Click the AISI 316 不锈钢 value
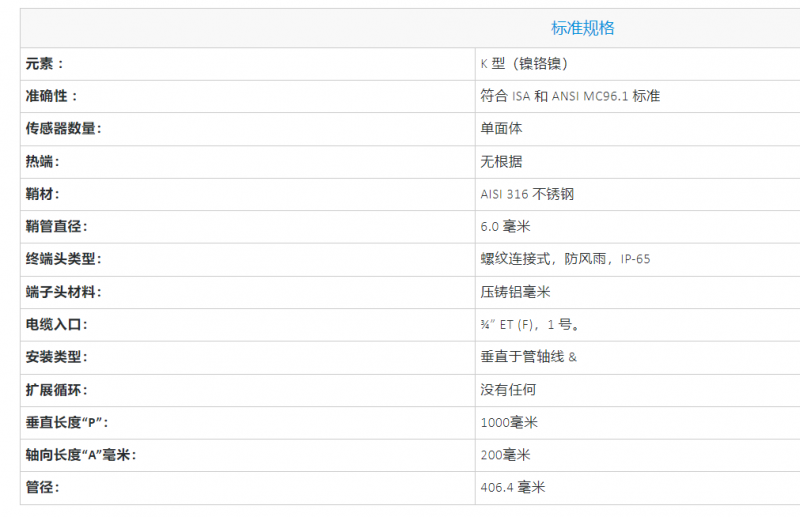 (x=527, y=194)
